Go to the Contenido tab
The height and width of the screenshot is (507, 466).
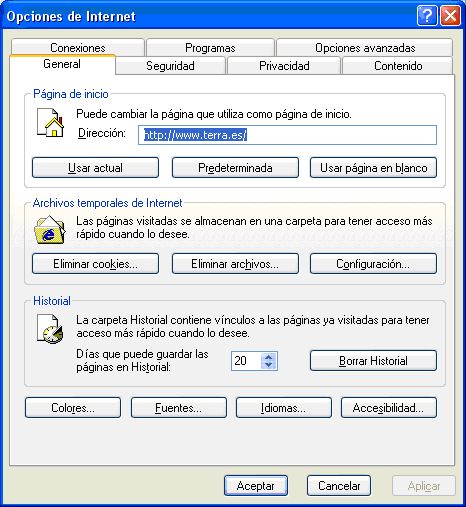[398, 66]
